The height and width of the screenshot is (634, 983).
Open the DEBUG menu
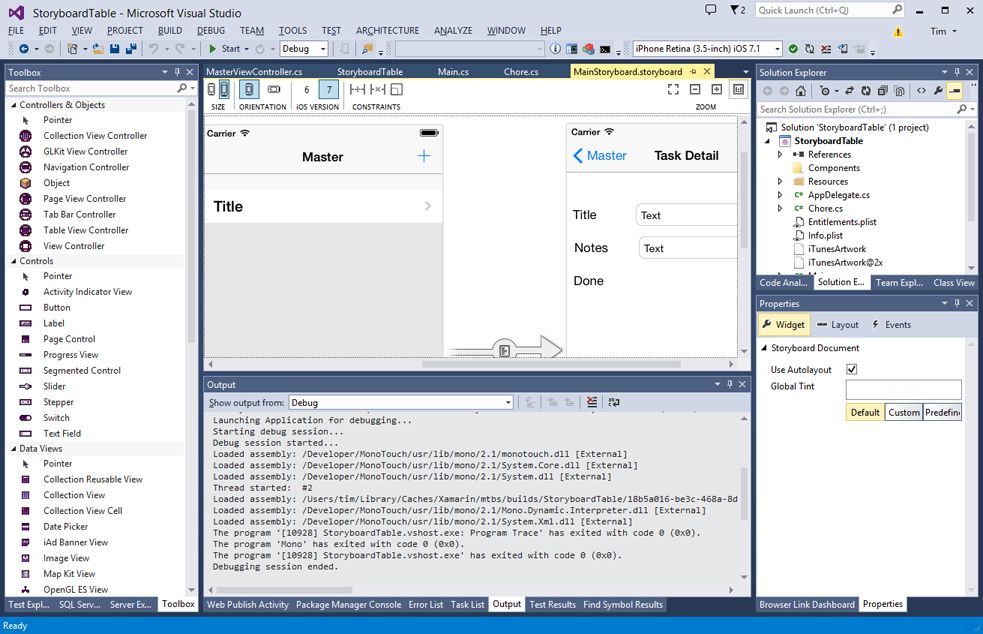coord(211,30)
